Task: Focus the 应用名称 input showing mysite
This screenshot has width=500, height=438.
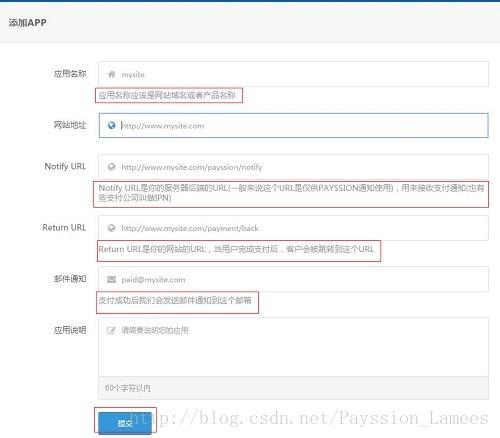Action: click(x=293, y=74)
